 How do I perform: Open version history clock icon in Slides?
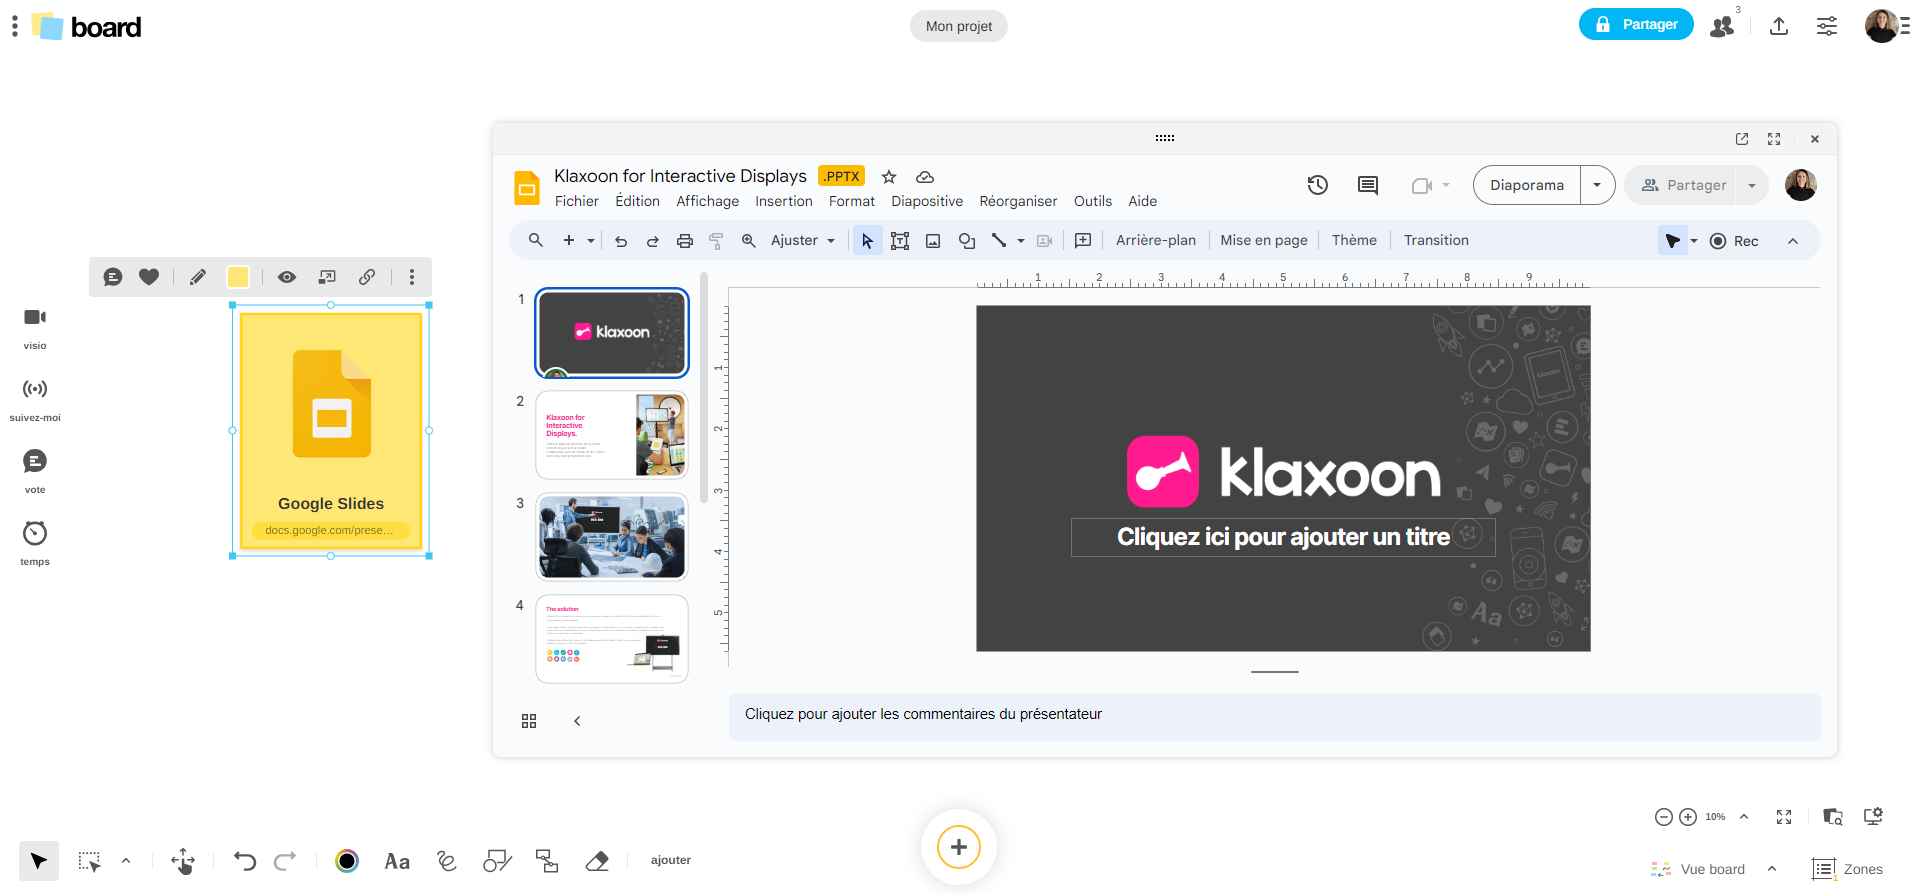coord(1317,185)
